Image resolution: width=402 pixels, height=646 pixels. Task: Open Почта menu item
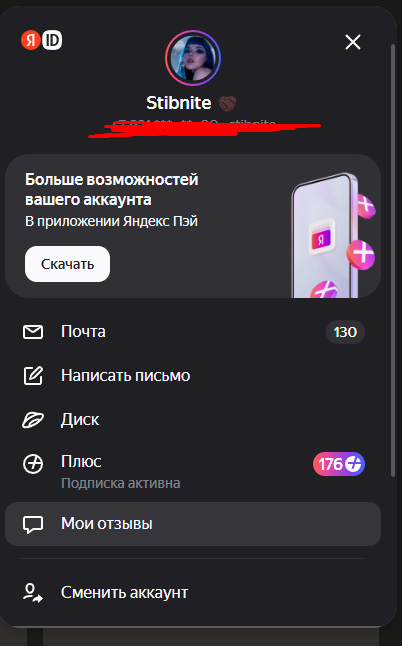coord(193,332)
